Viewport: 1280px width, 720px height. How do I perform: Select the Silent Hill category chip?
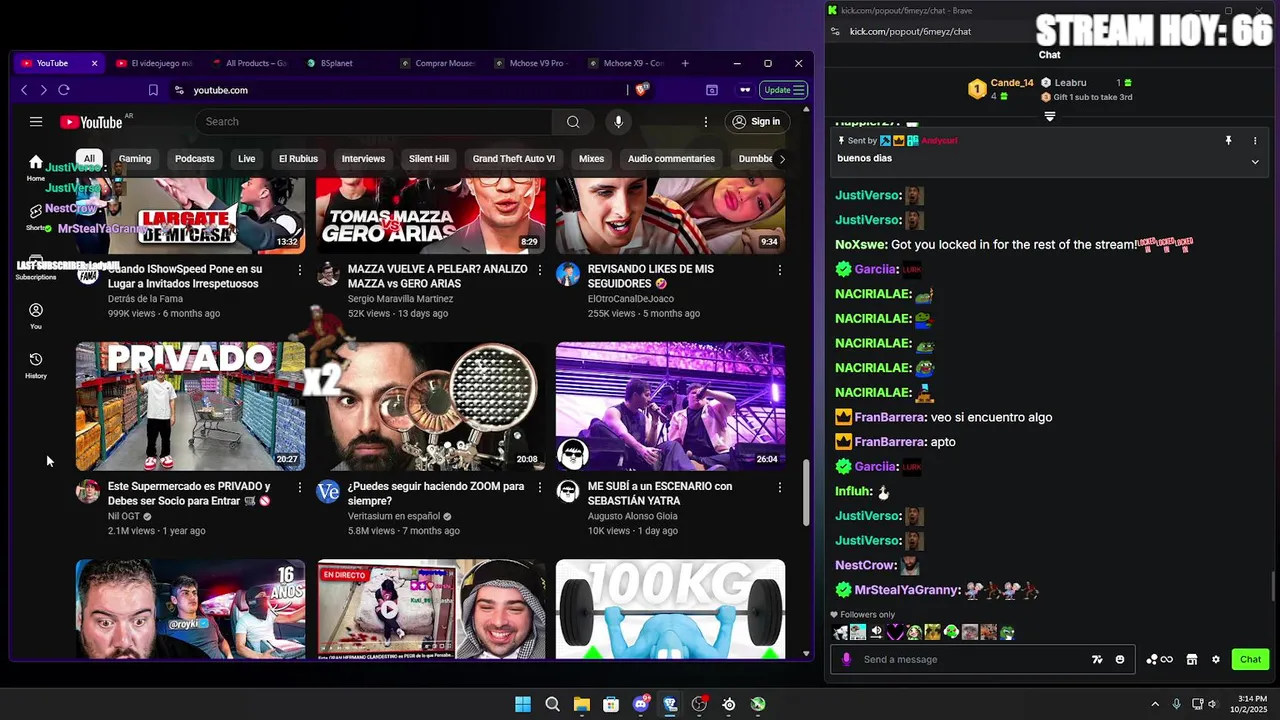coord(429,159)
